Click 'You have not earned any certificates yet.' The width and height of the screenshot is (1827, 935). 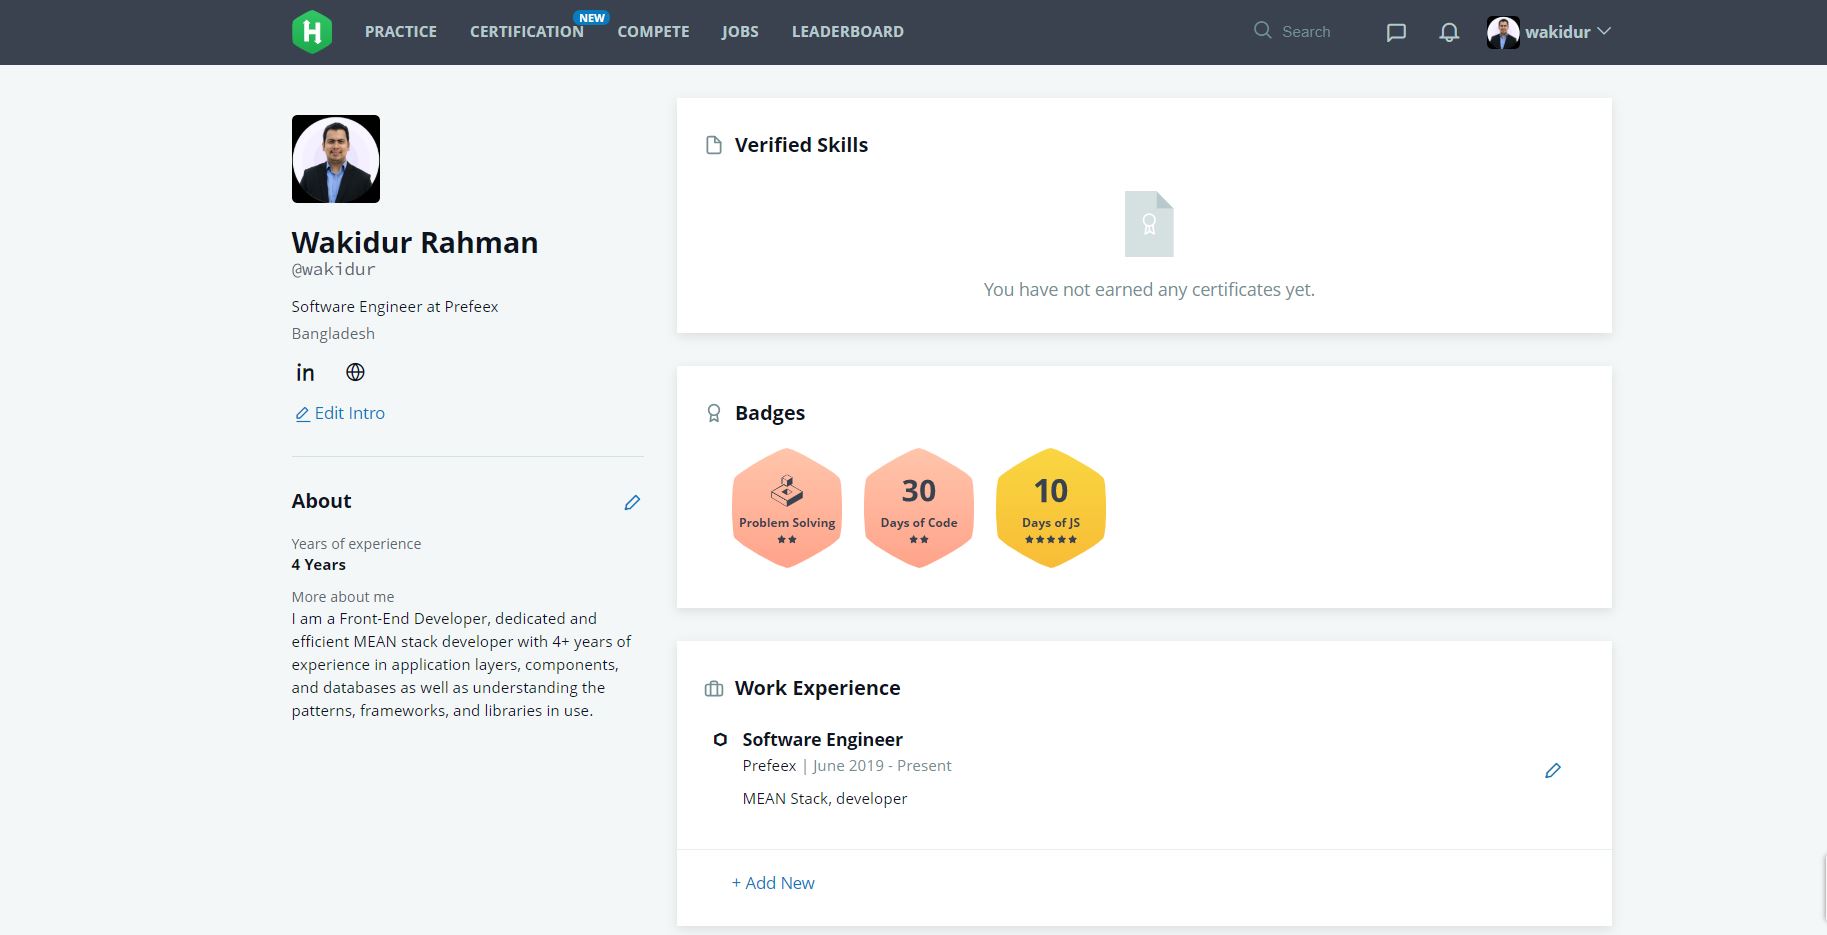click(1149, 290)
